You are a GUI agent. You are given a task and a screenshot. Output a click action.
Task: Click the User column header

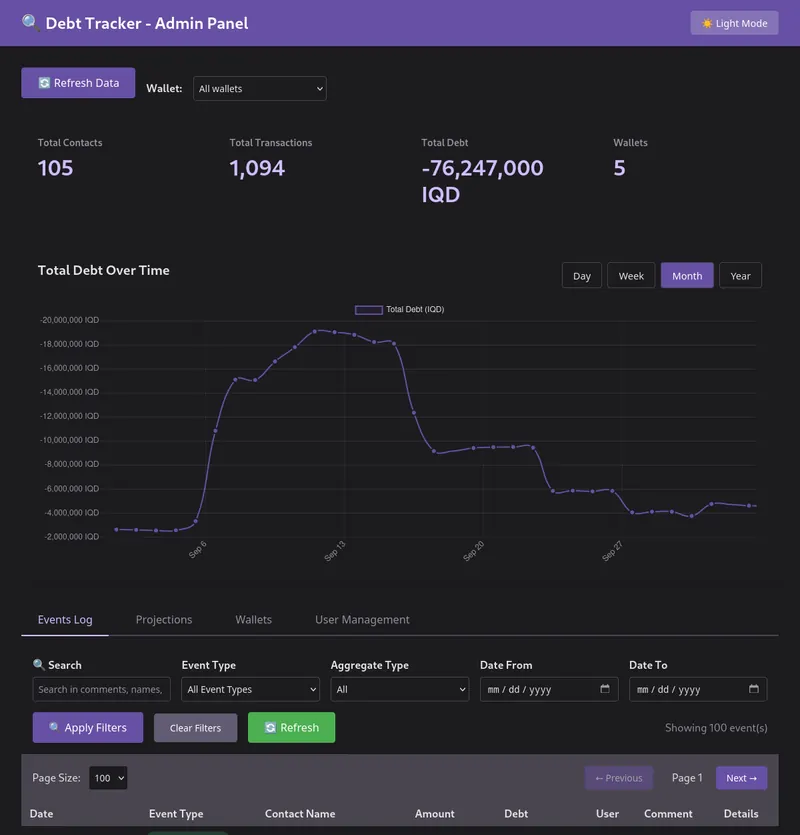click(x=607, y=814)
